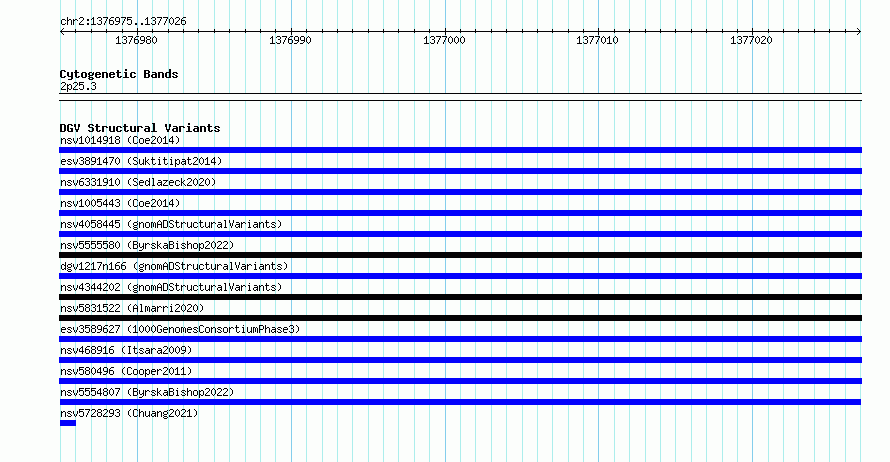The height and width of the screenshot is (462, 890).
Task: Click the blue bar under nsv468916
Action: click(x=460, y=360)
